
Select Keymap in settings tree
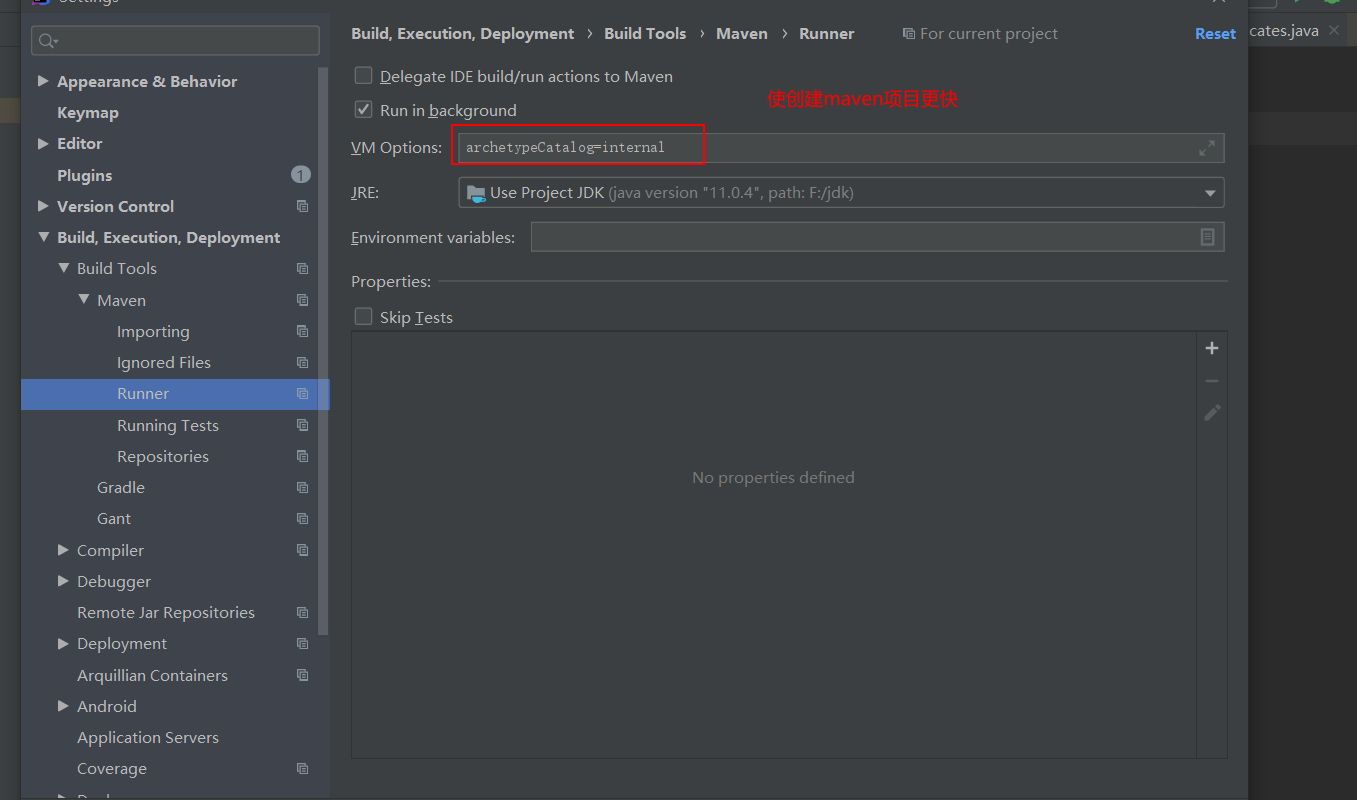[x=88, y=112]
